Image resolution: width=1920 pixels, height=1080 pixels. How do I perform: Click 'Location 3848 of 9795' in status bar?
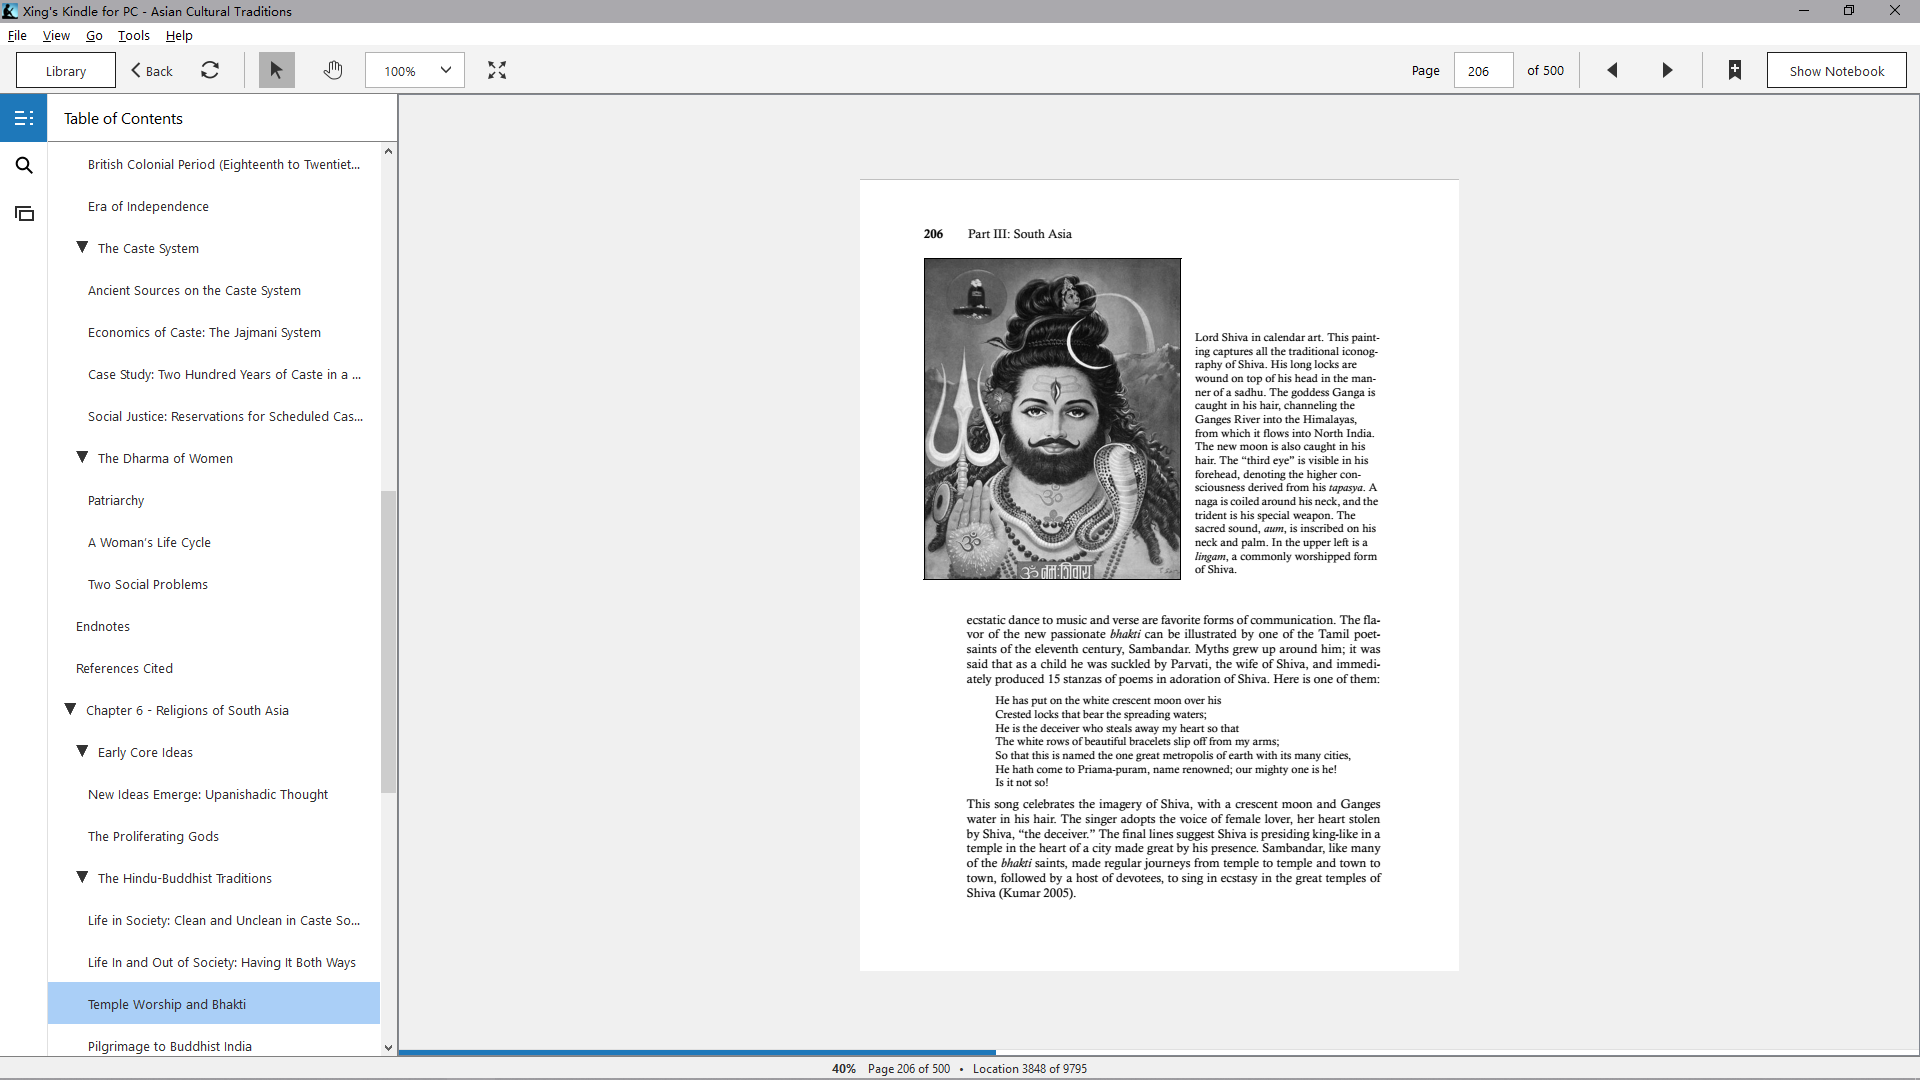[x=1030, y=1068]
